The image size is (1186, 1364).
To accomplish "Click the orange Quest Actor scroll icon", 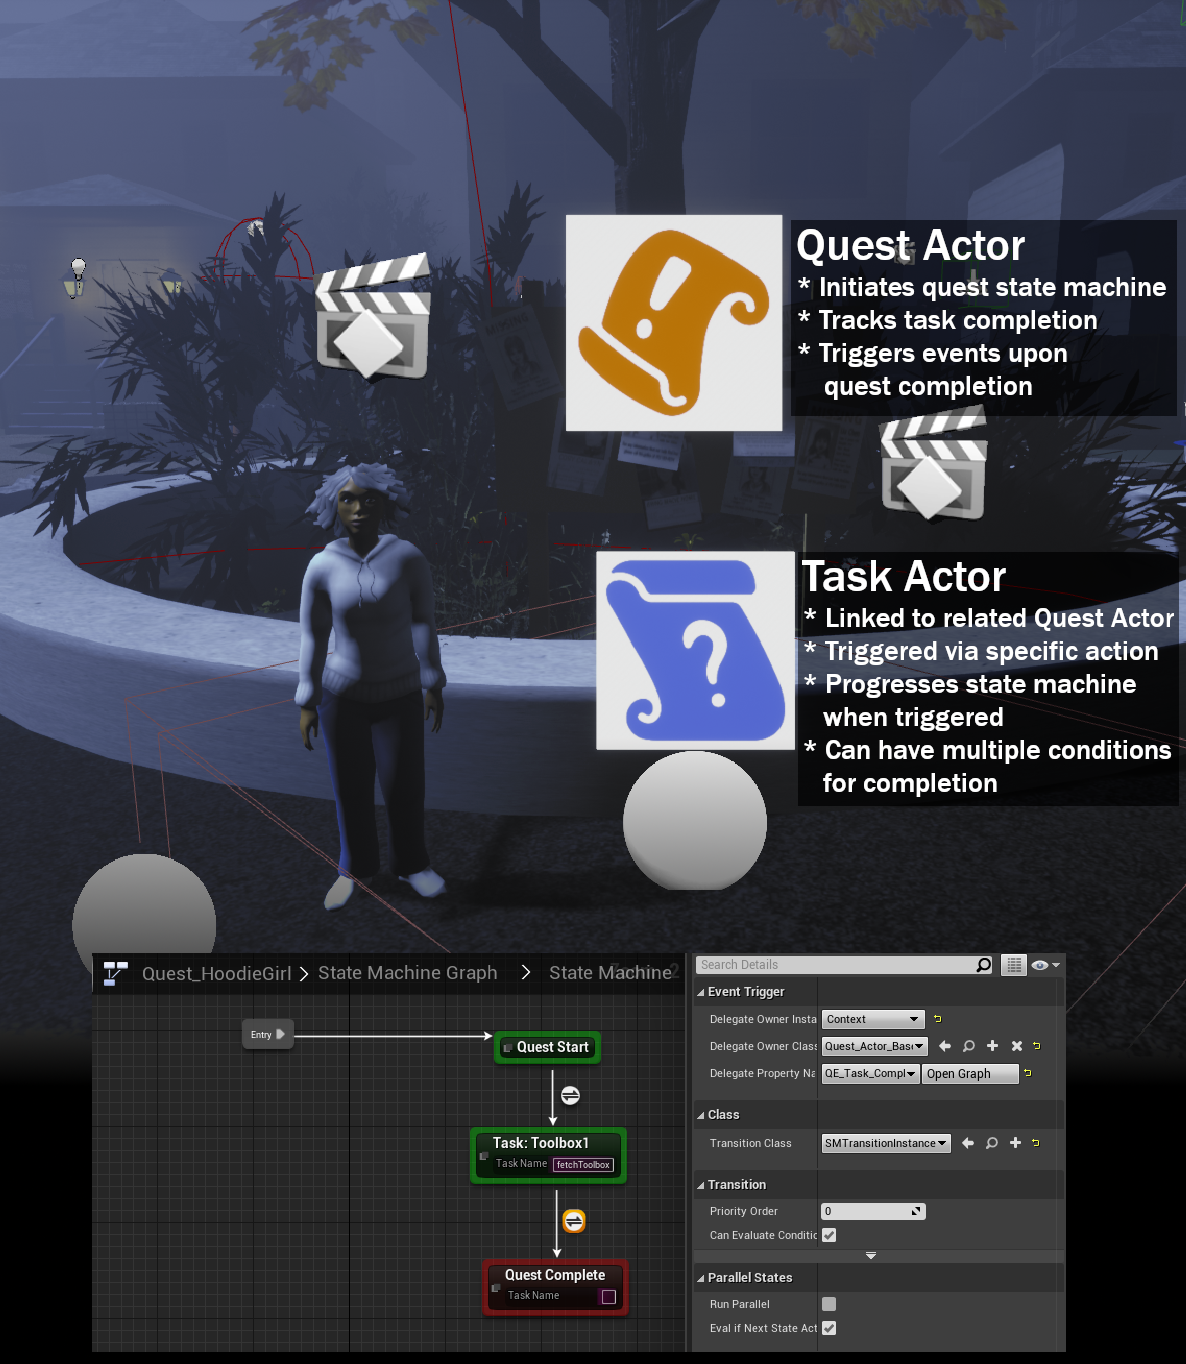I will (674, 323).
